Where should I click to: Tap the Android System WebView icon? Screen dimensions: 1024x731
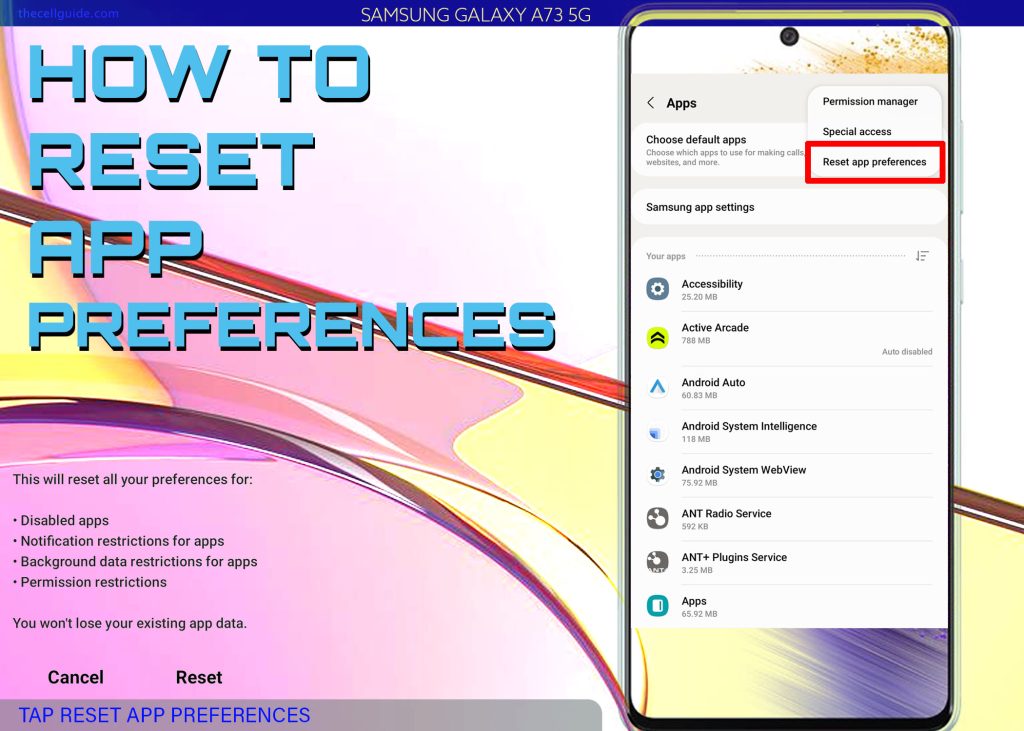[658, 475]
